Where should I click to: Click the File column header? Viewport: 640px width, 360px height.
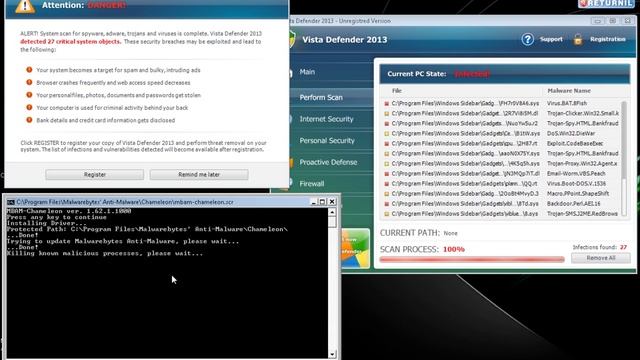pos(397,91)
